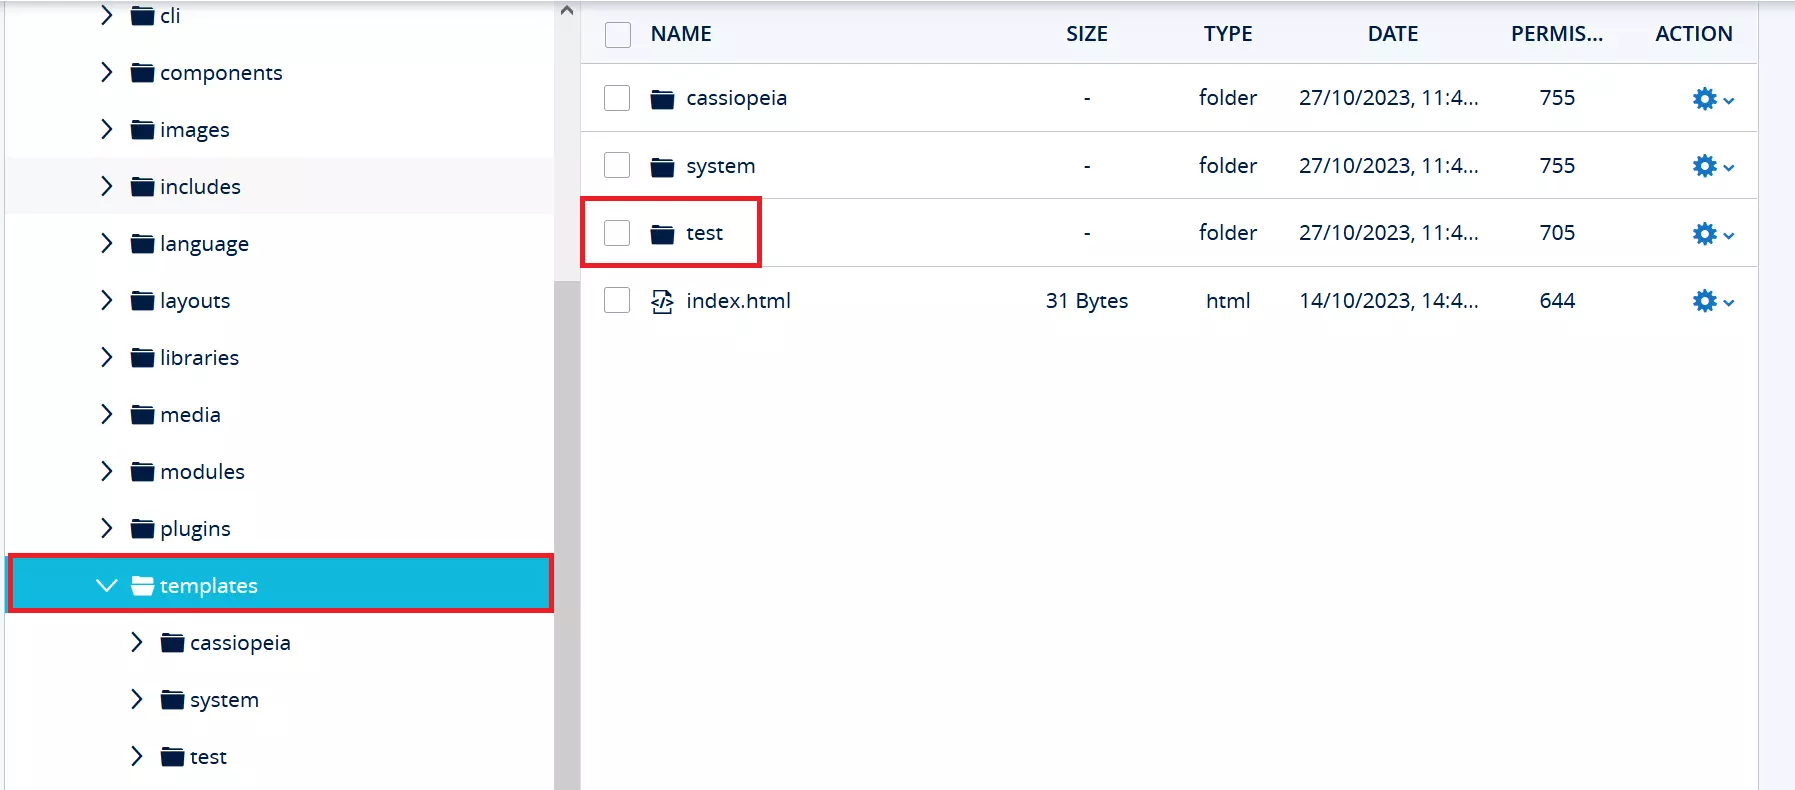Expand the images folder chevron
This screenshot has width=1795, height=790.
coord(107,129)
